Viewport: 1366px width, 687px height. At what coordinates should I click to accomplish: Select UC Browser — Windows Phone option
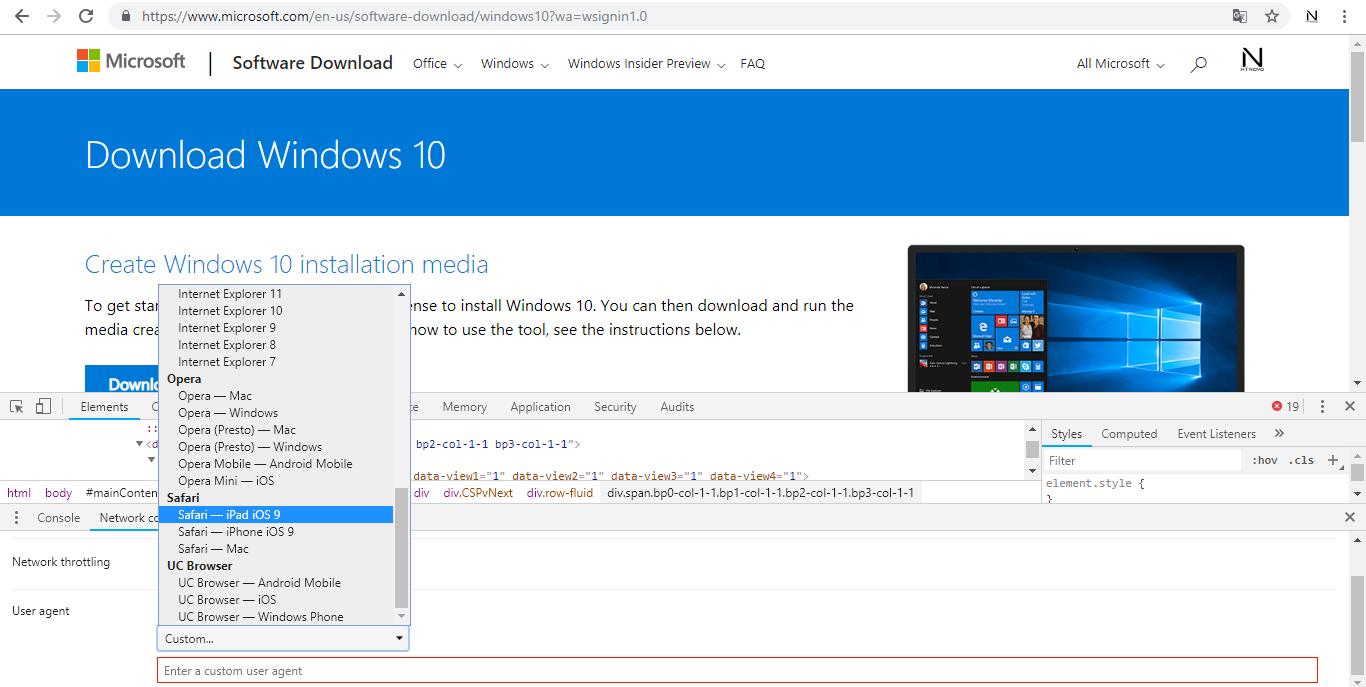(276, 616)
